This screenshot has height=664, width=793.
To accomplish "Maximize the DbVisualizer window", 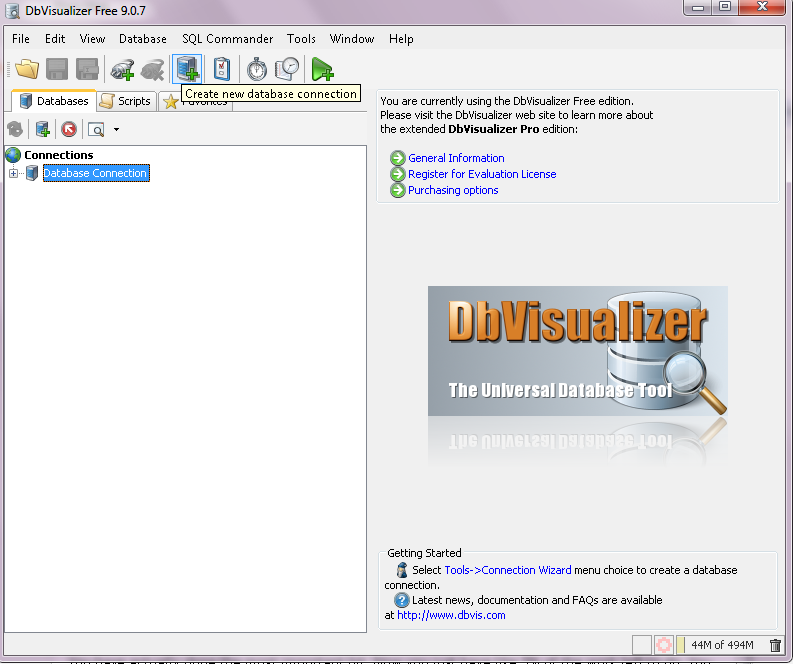I will (x=725, y=7).
